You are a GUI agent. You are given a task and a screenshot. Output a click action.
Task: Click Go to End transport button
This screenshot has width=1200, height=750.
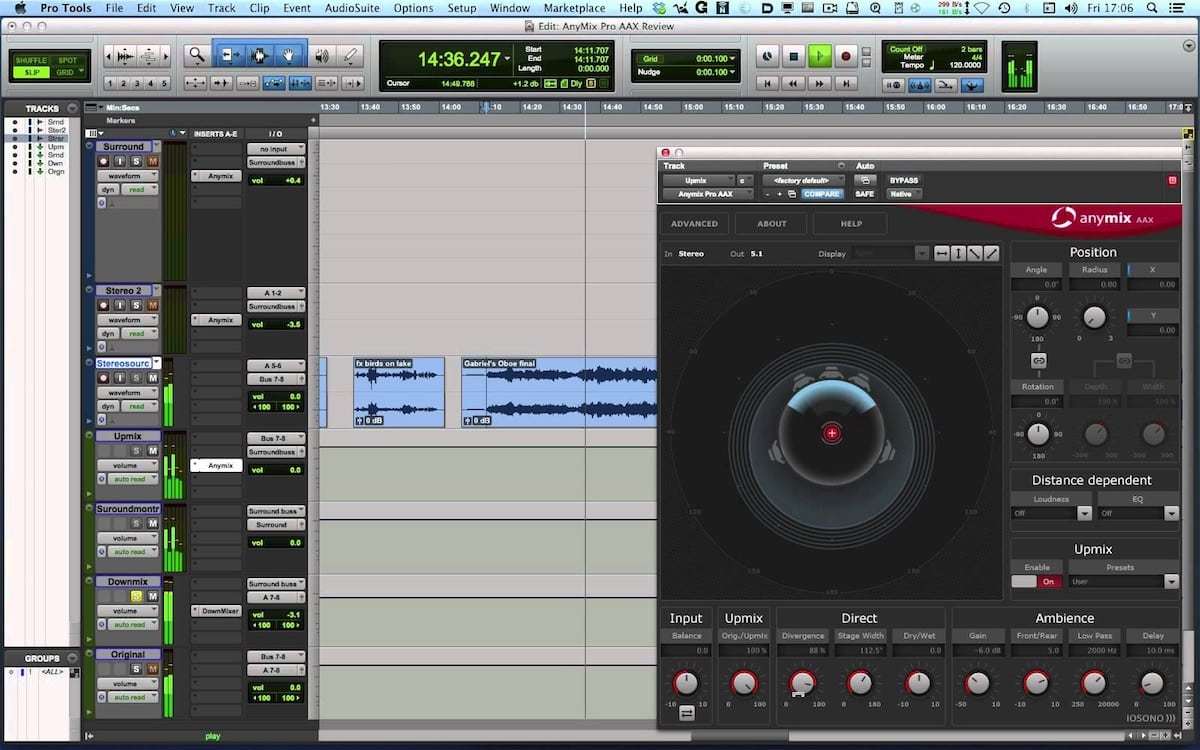846,83
